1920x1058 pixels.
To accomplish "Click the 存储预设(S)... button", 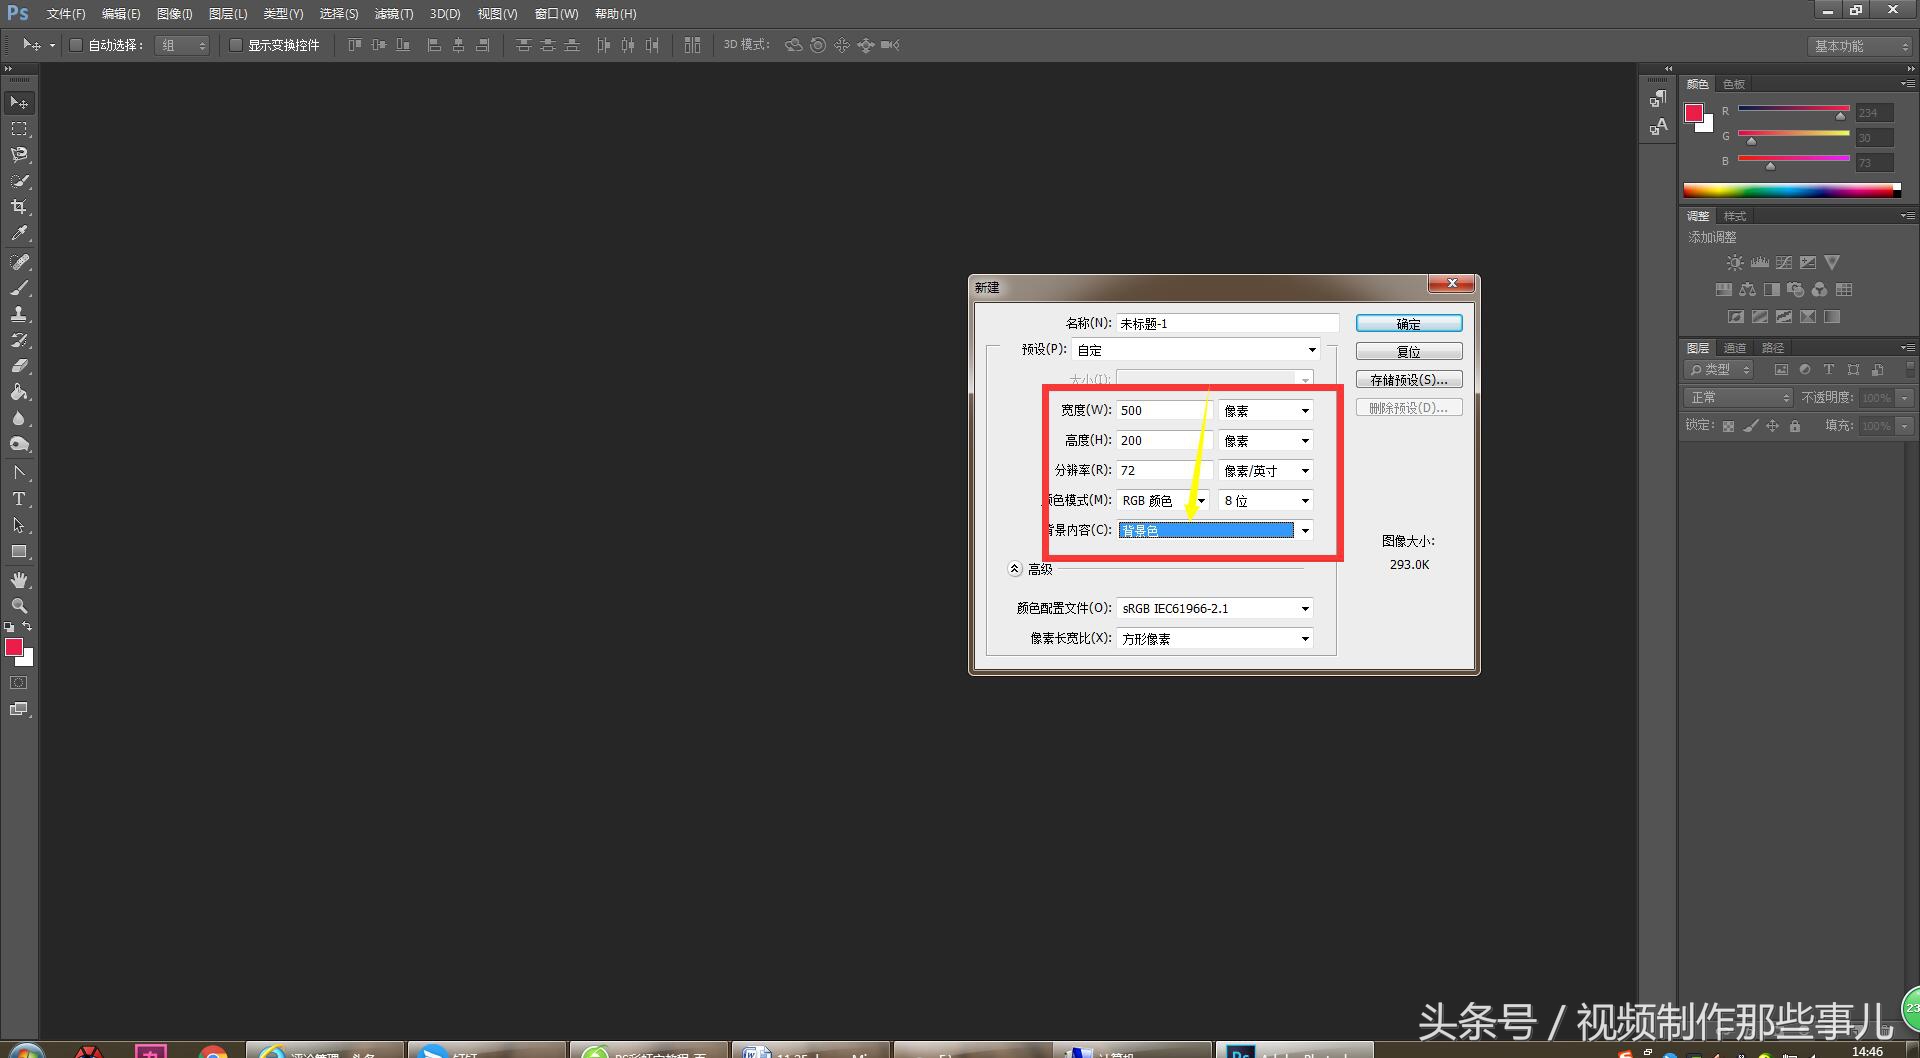I will point(1408,380).
